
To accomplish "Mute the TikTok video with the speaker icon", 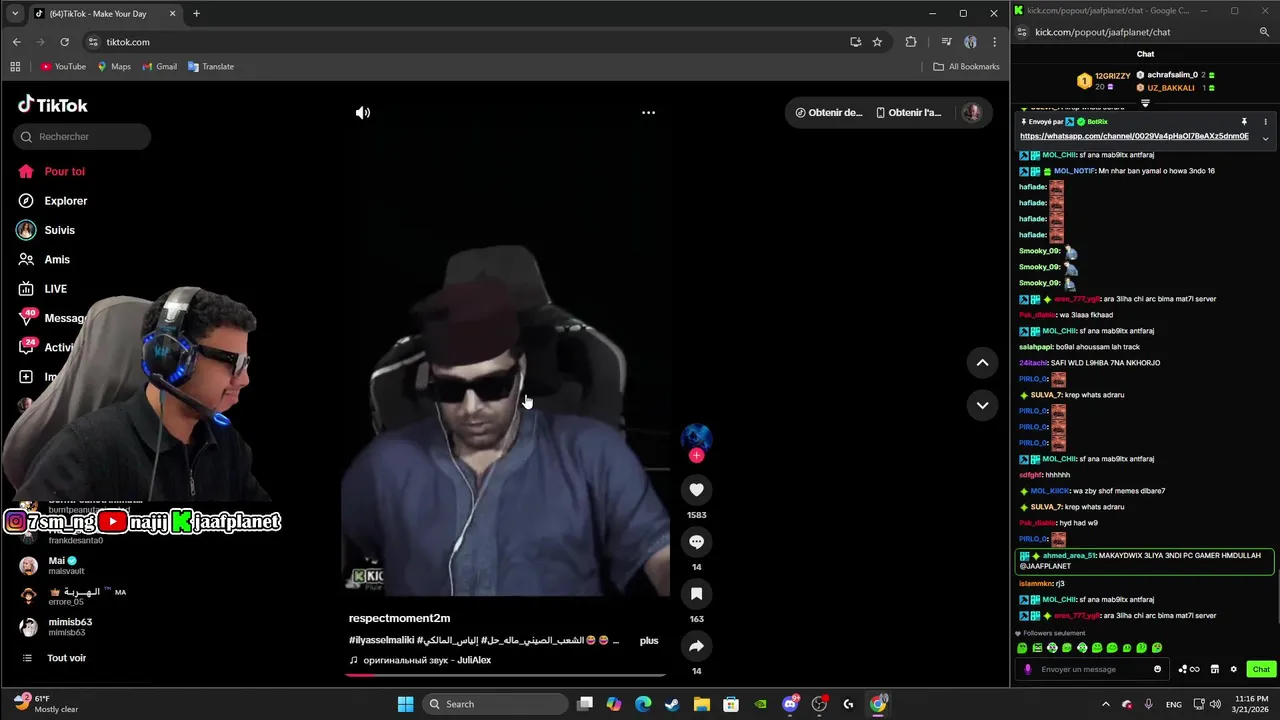I will [x=363, y=113].
